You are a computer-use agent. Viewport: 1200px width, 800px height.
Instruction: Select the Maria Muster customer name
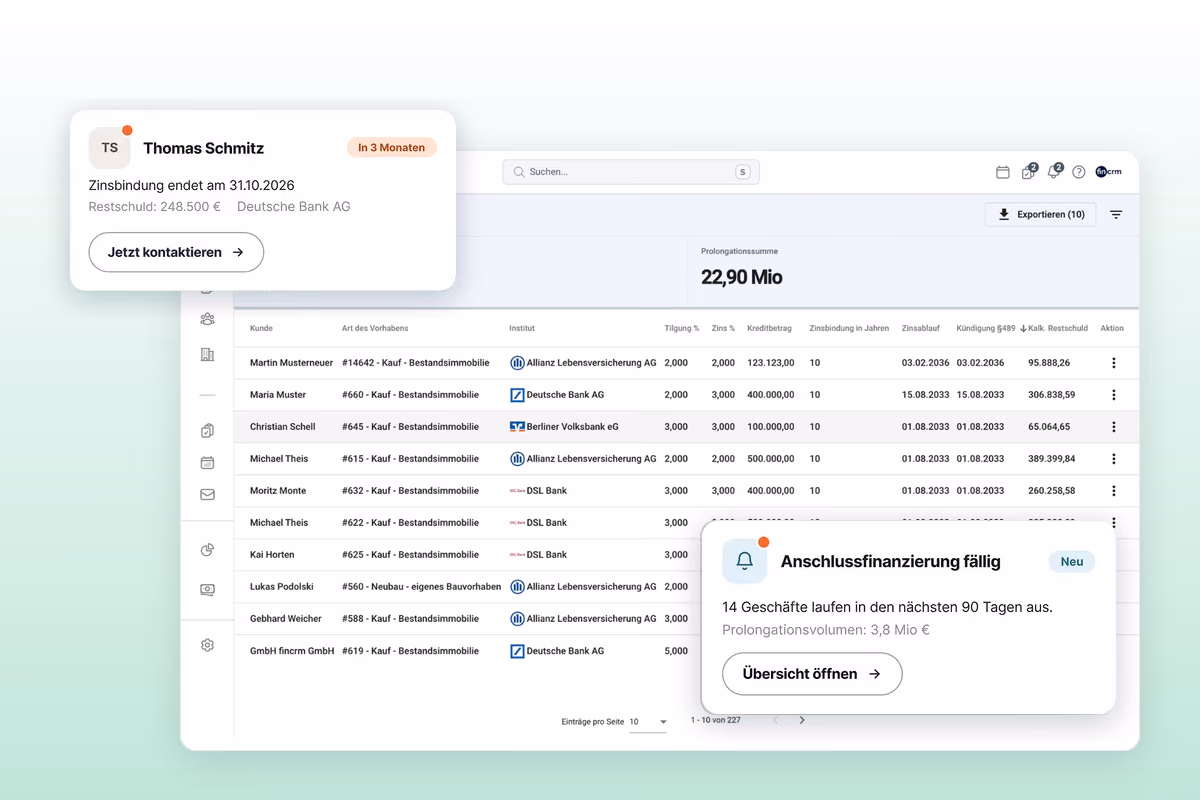[278, 395]
